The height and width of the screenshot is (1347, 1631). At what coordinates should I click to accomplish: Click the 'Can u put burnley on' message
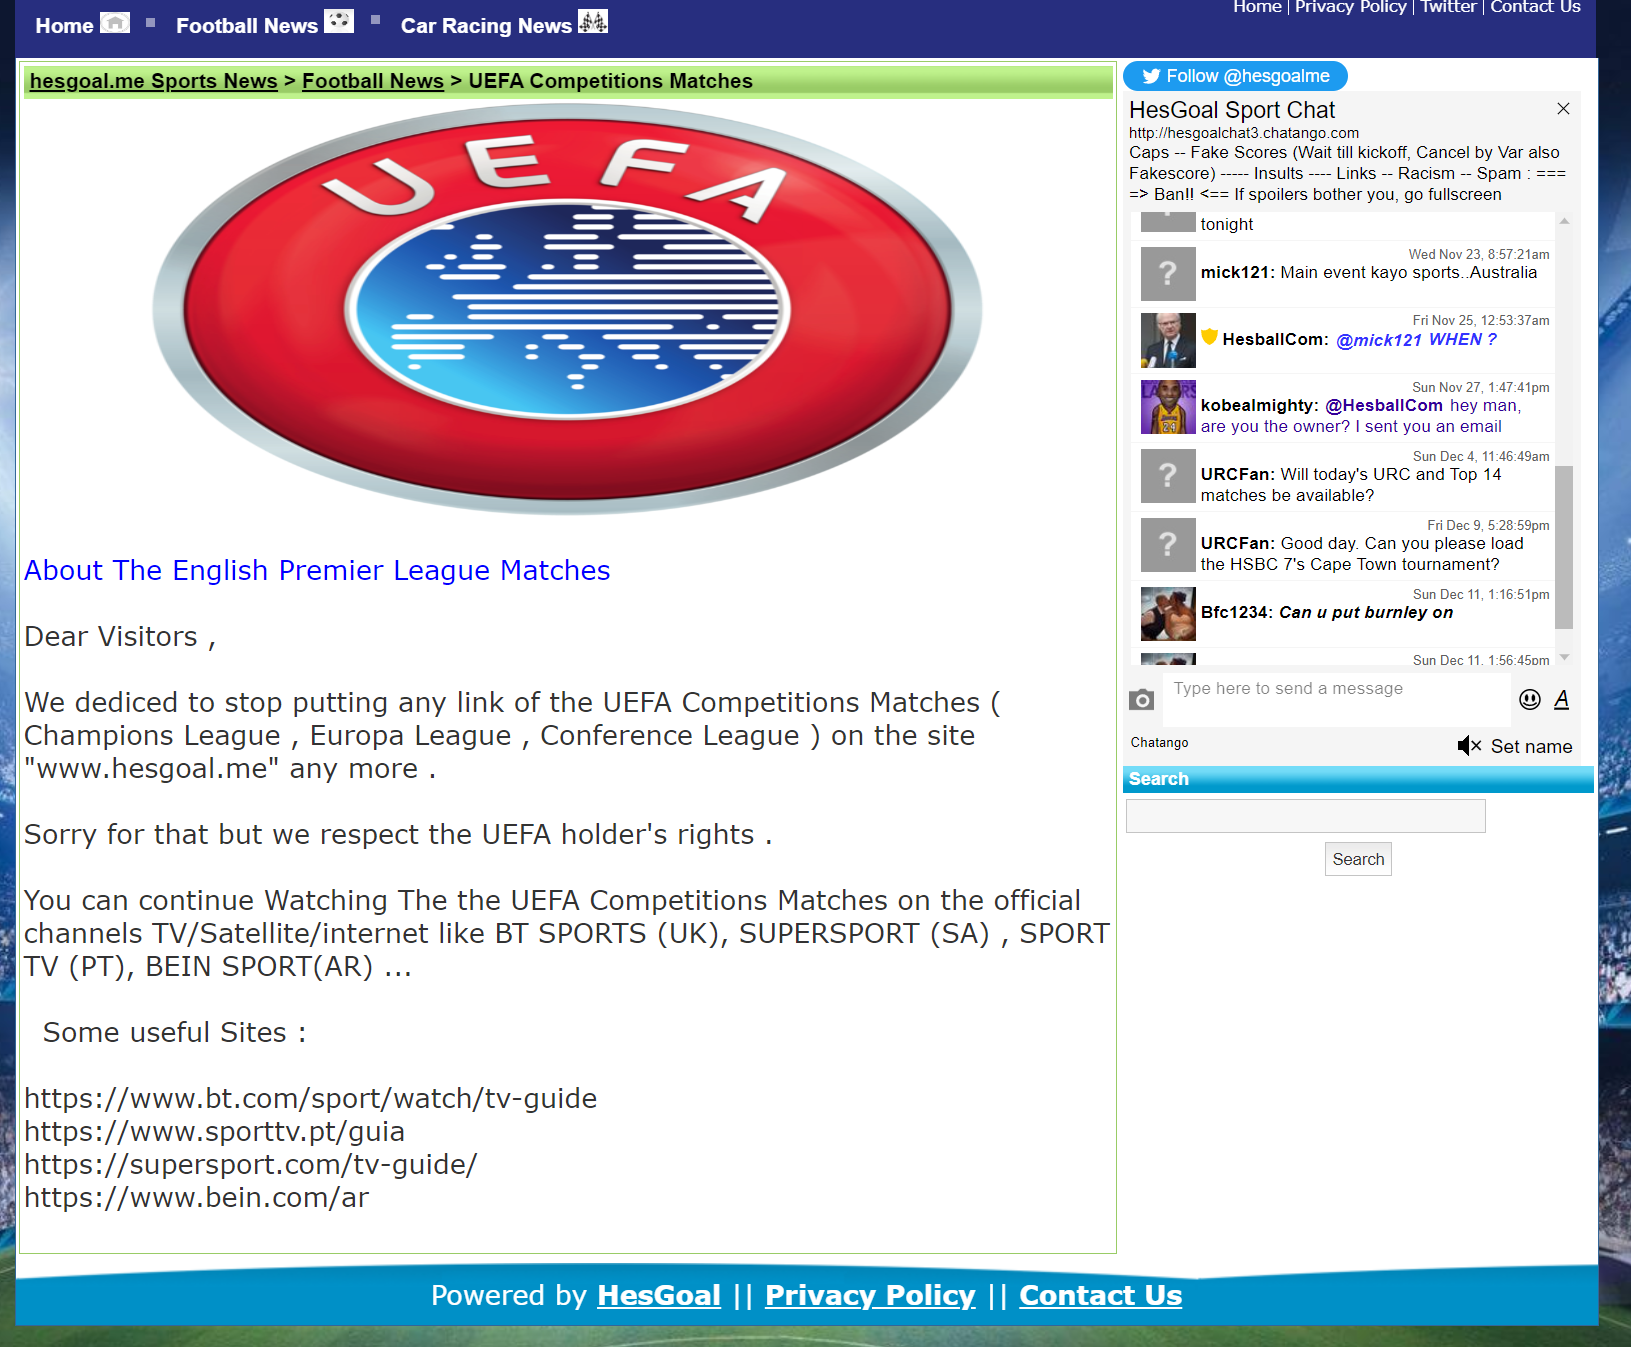[1366, 612]
